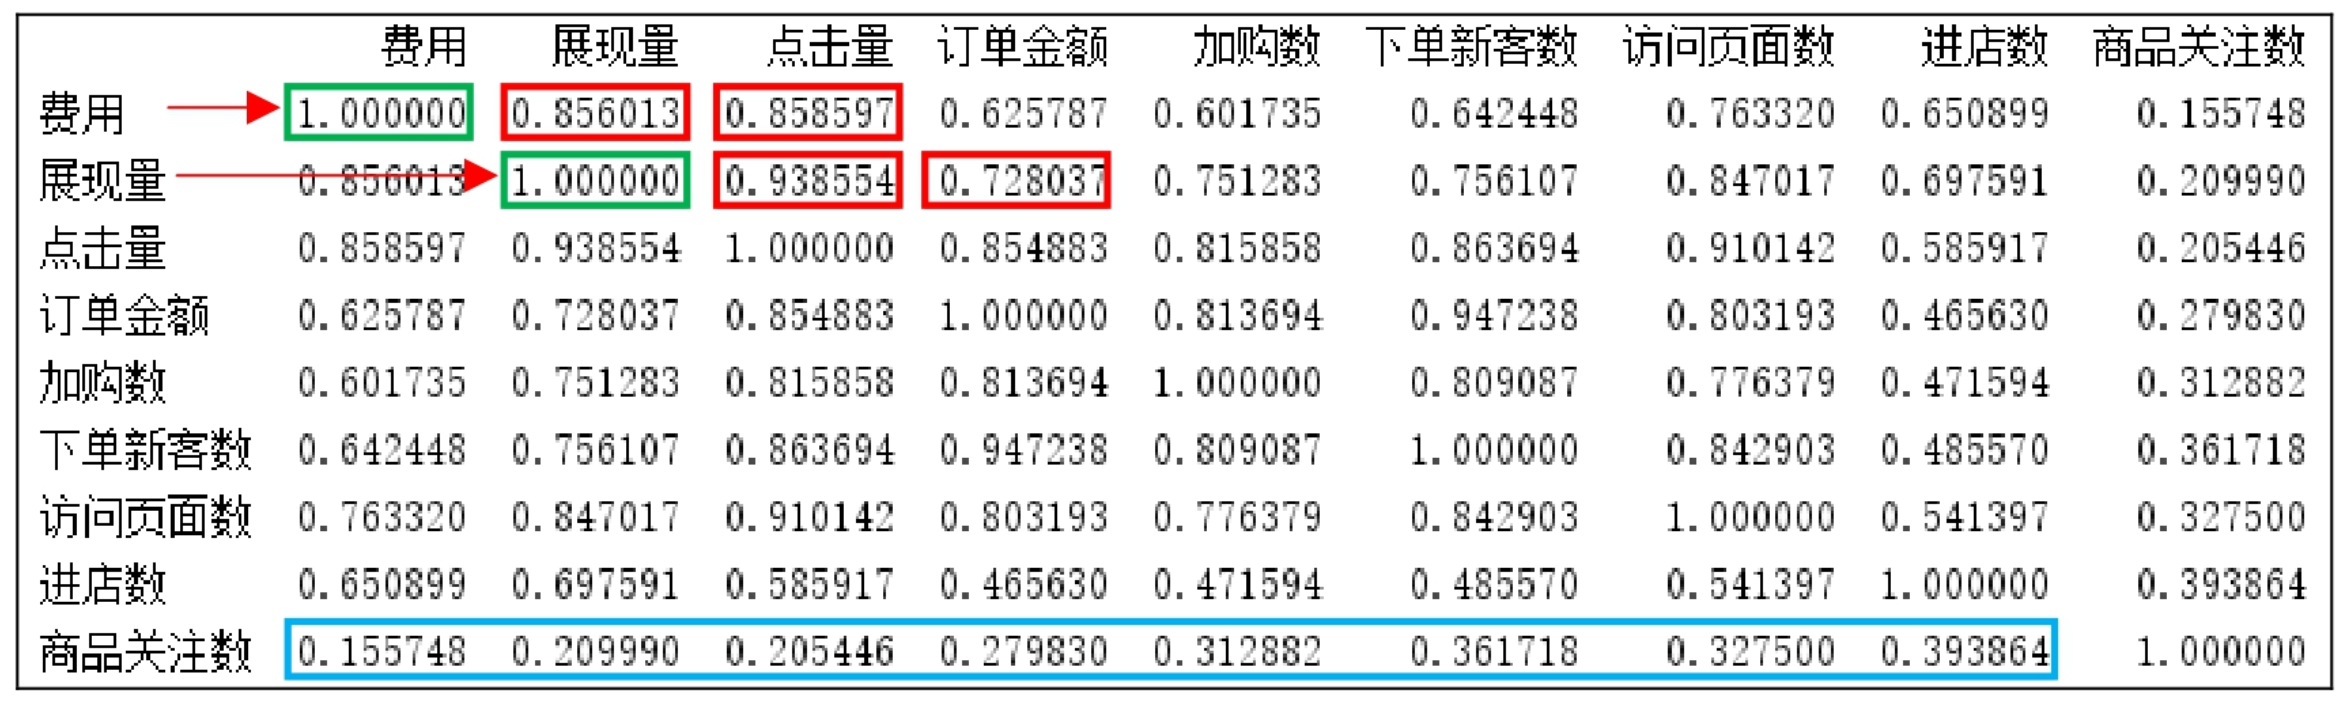This screenshot has height=701, width=2351.
Task: Select 0.155748 inside the blue box
Action: point(381,651)
